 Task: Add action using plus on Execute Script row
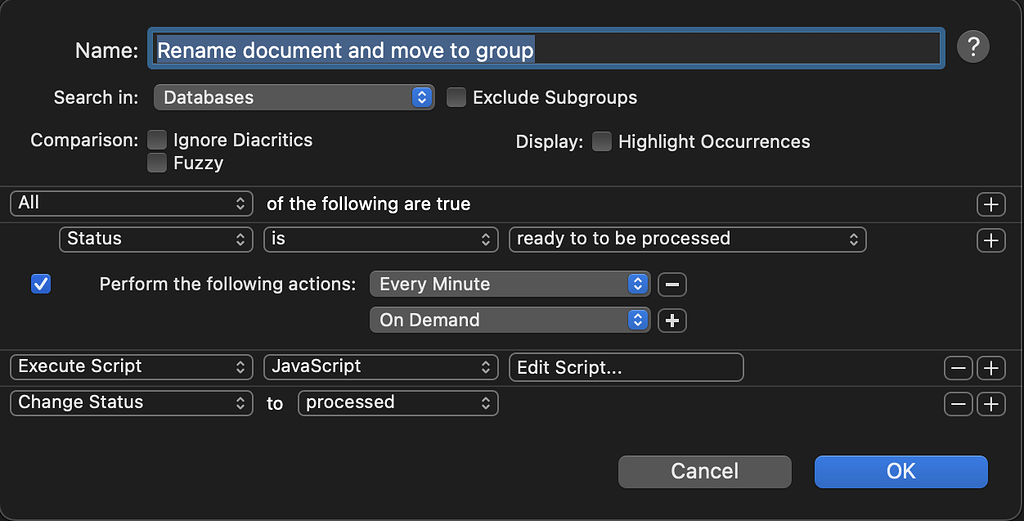pyautogui.click(x=990, y=367)
